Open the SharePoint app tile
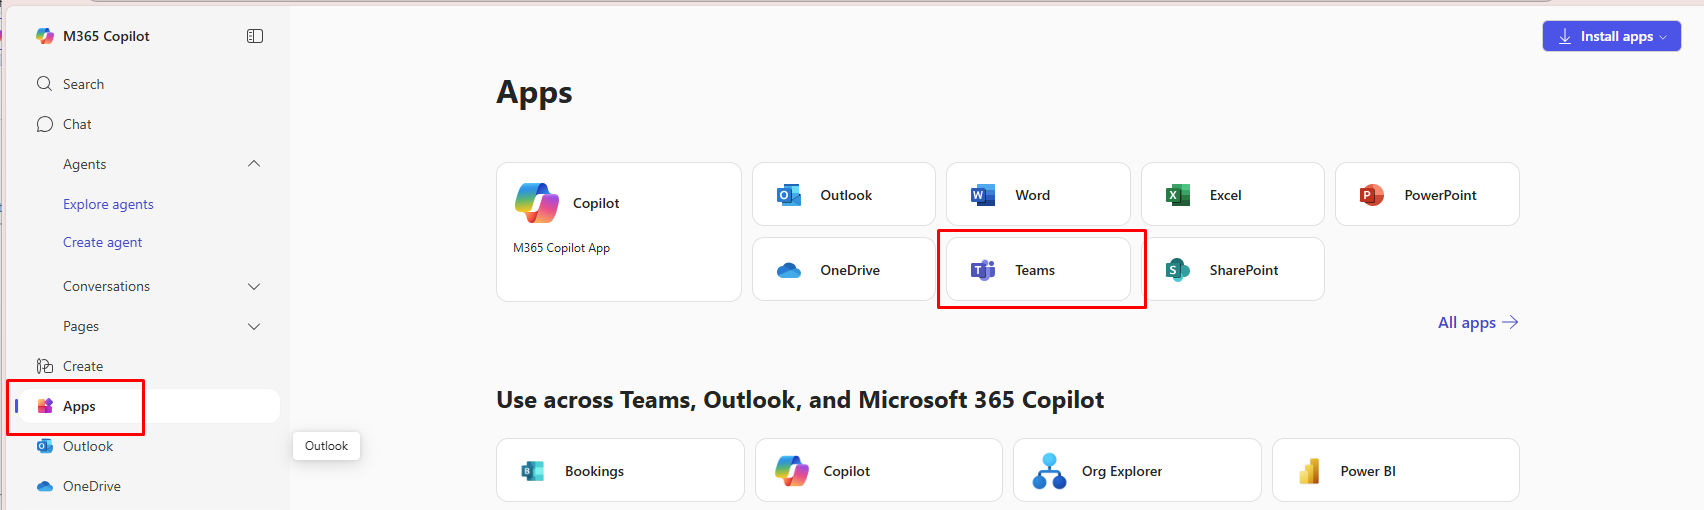 click(1232, 270)
